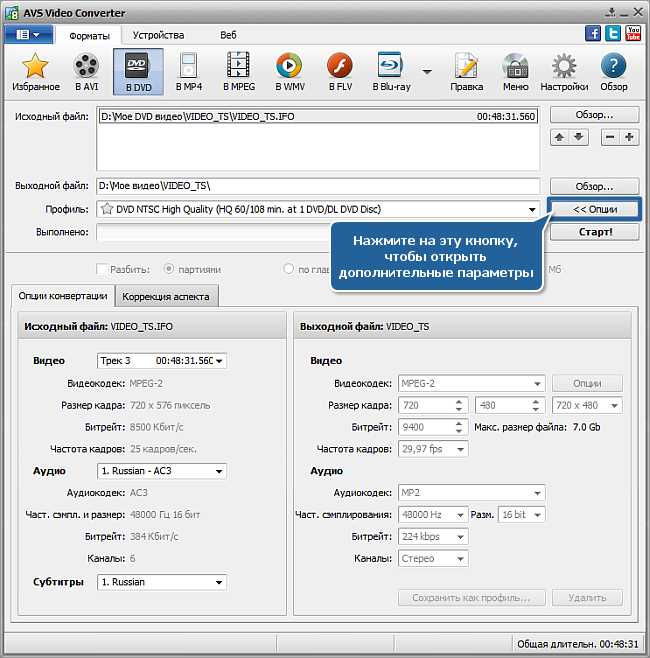650x658 pixels.
Task: Remove source file with minus button
Action: click(610, 137)
